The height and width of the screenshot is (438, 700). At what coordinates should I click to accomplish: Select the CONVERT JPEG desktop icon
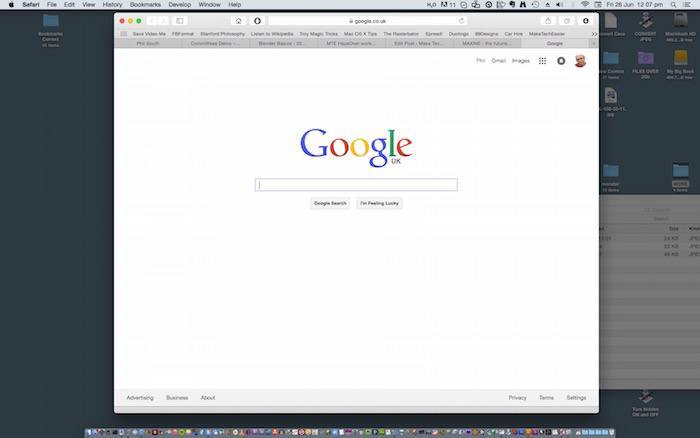coord(645,27)
